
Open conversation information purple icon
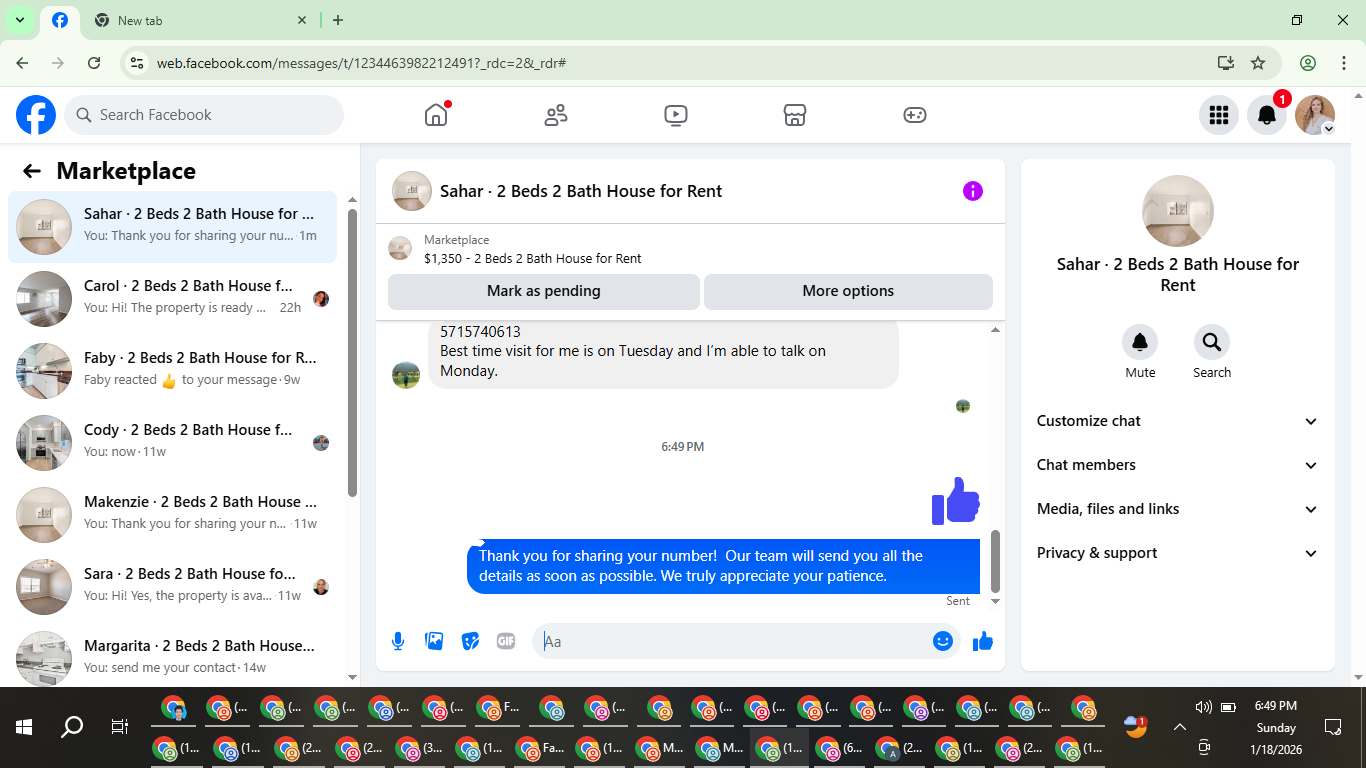tap(973, 191)
